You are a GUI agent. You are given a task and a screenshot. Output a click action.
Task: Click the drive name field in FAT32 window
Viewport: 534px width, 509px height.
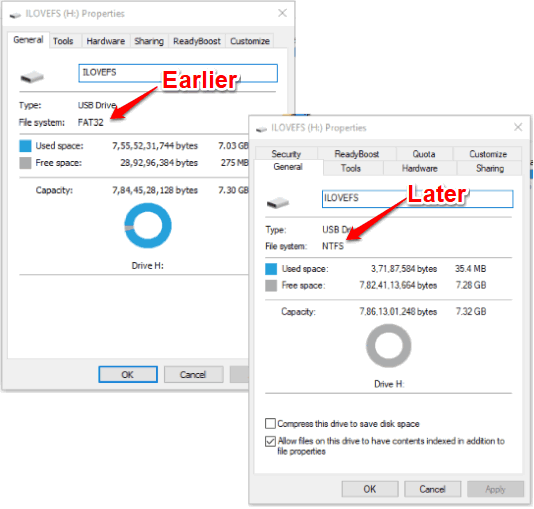178,73
